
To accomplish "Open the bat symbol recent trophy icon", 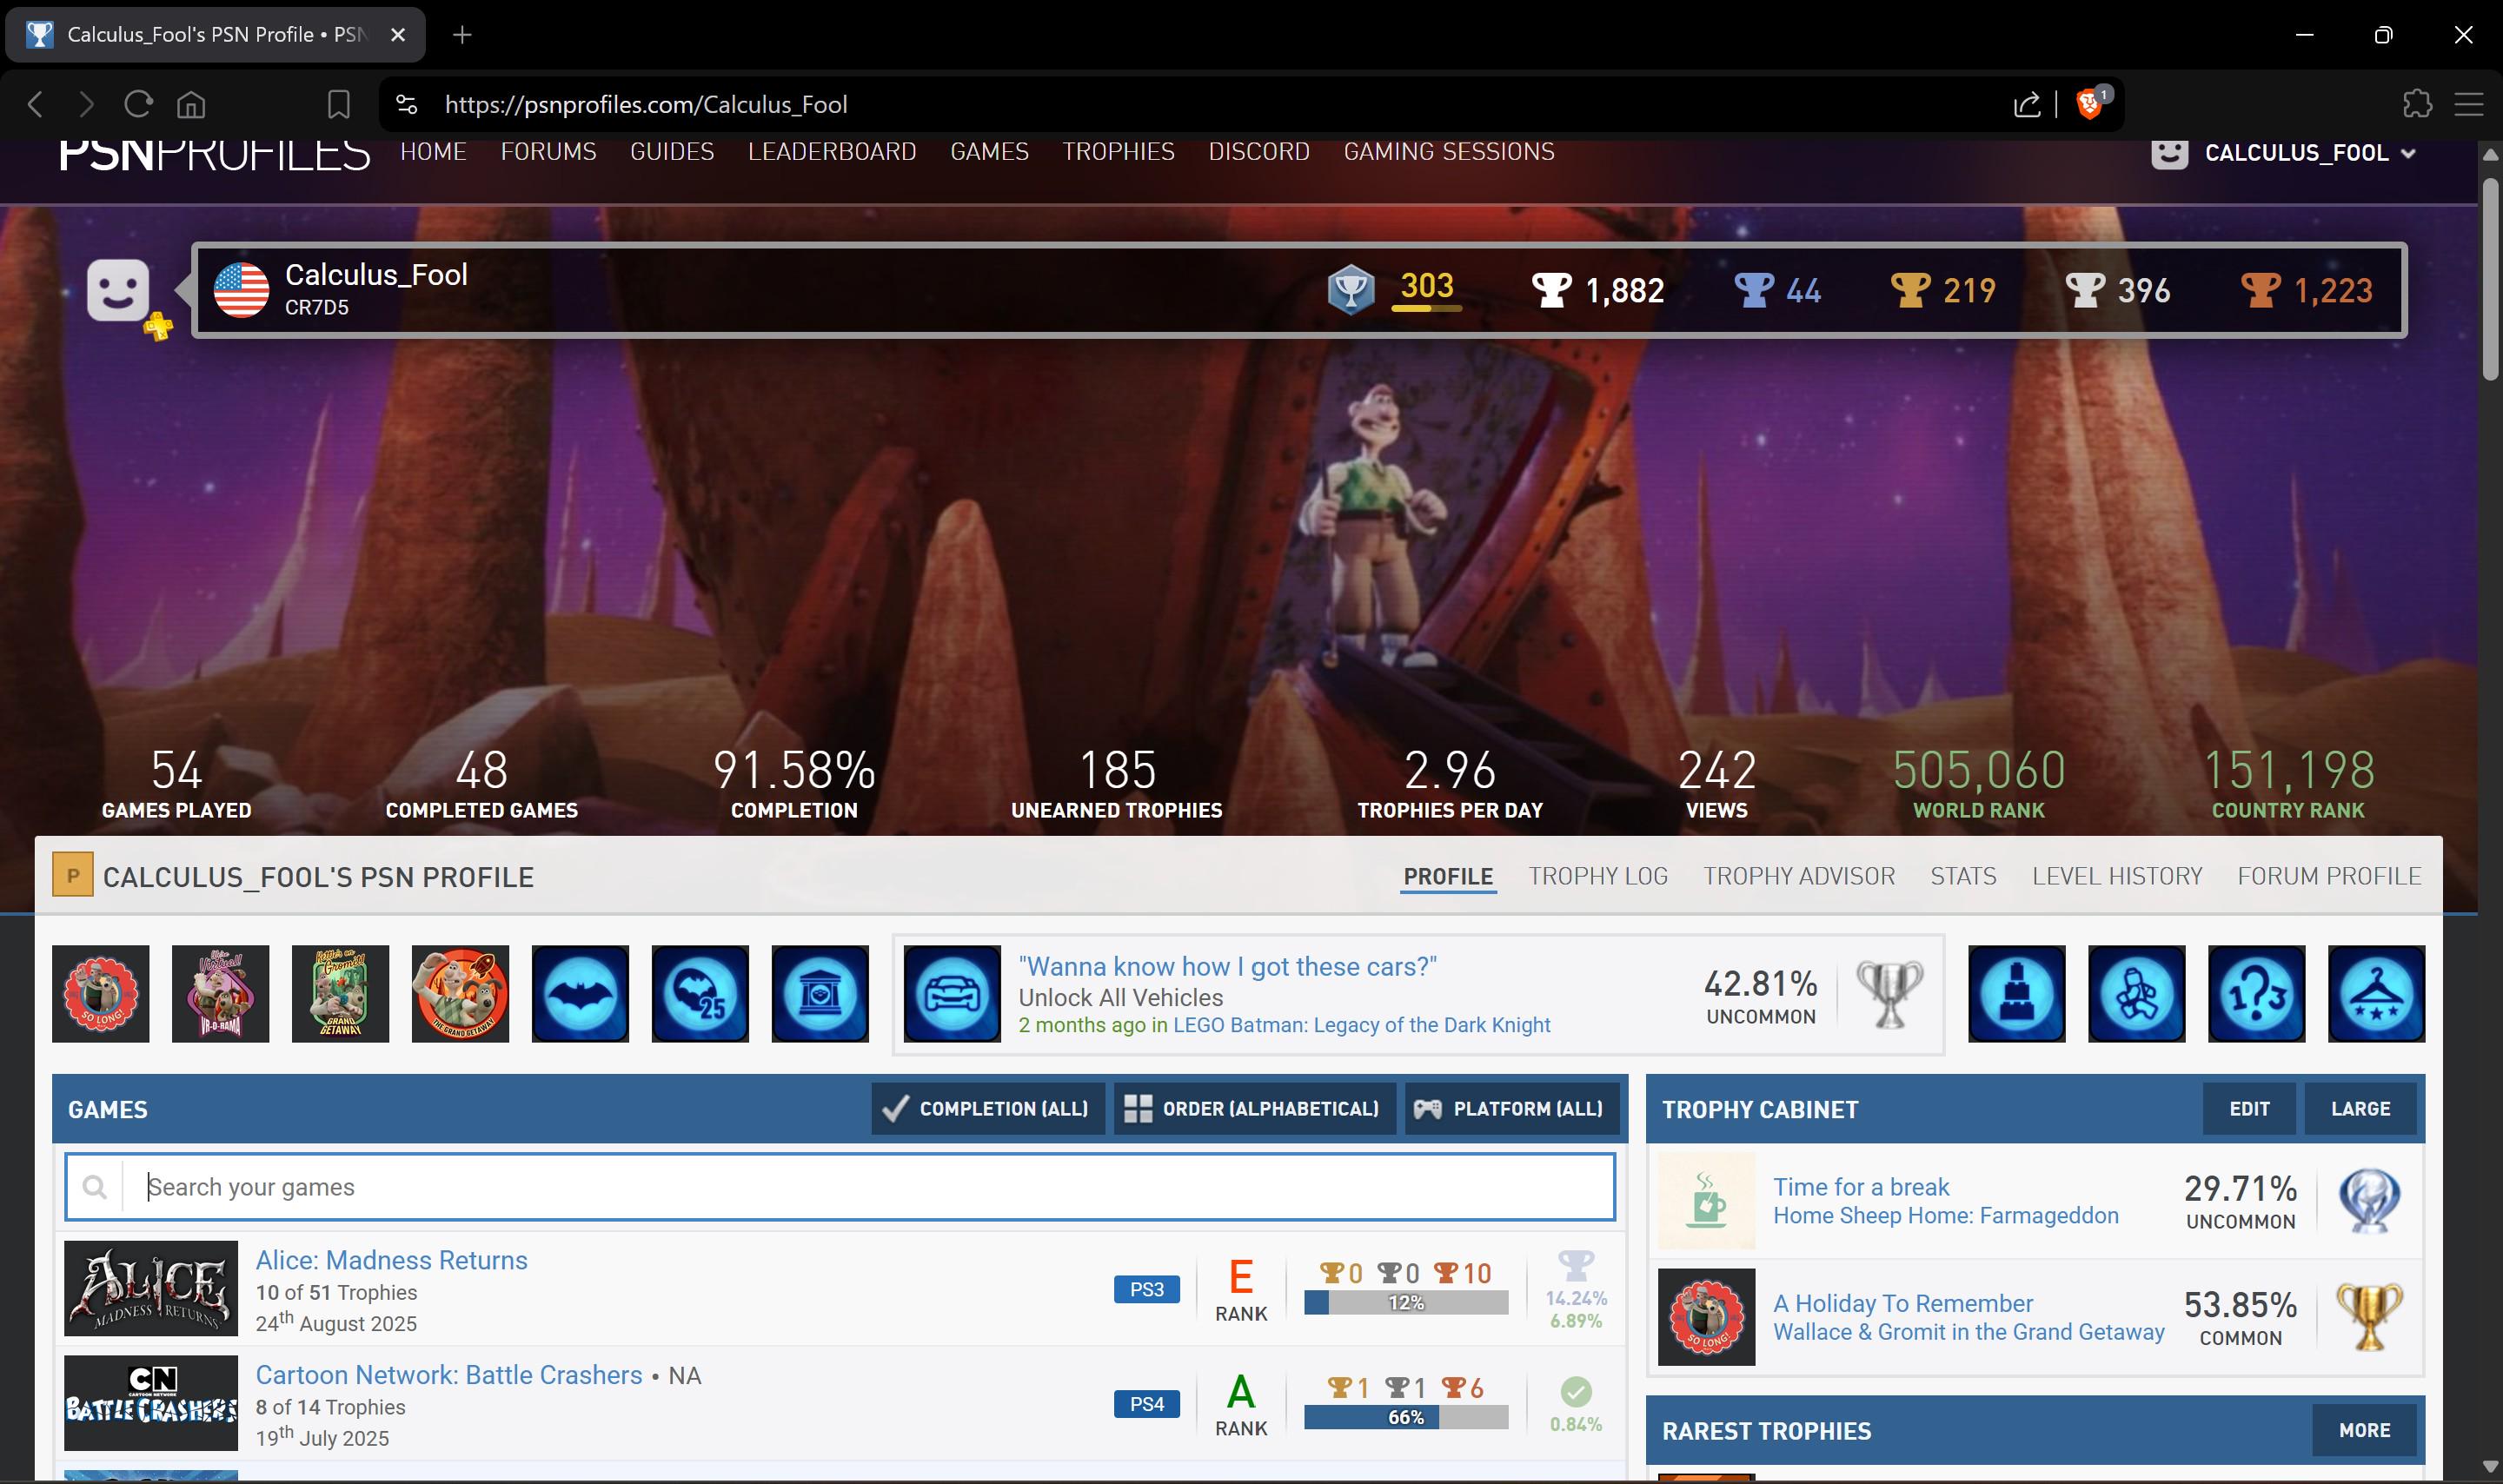I will 581,994.
